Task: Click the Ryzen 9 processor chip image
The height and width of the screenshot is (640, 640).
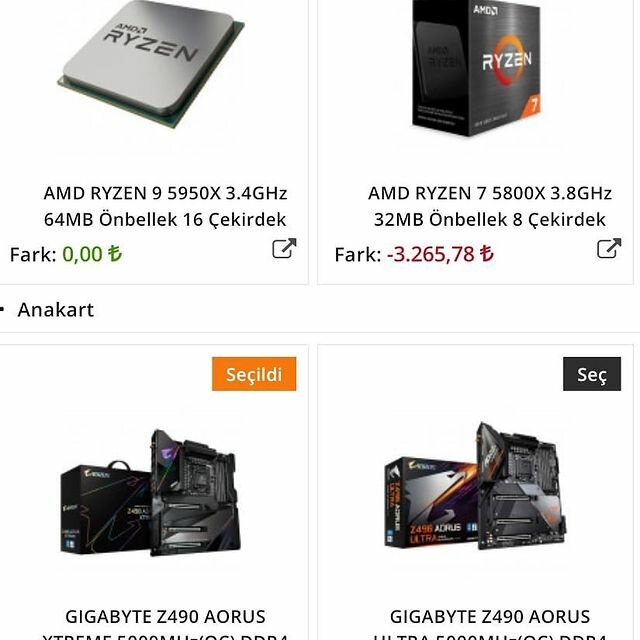Action: pos(151,64)
